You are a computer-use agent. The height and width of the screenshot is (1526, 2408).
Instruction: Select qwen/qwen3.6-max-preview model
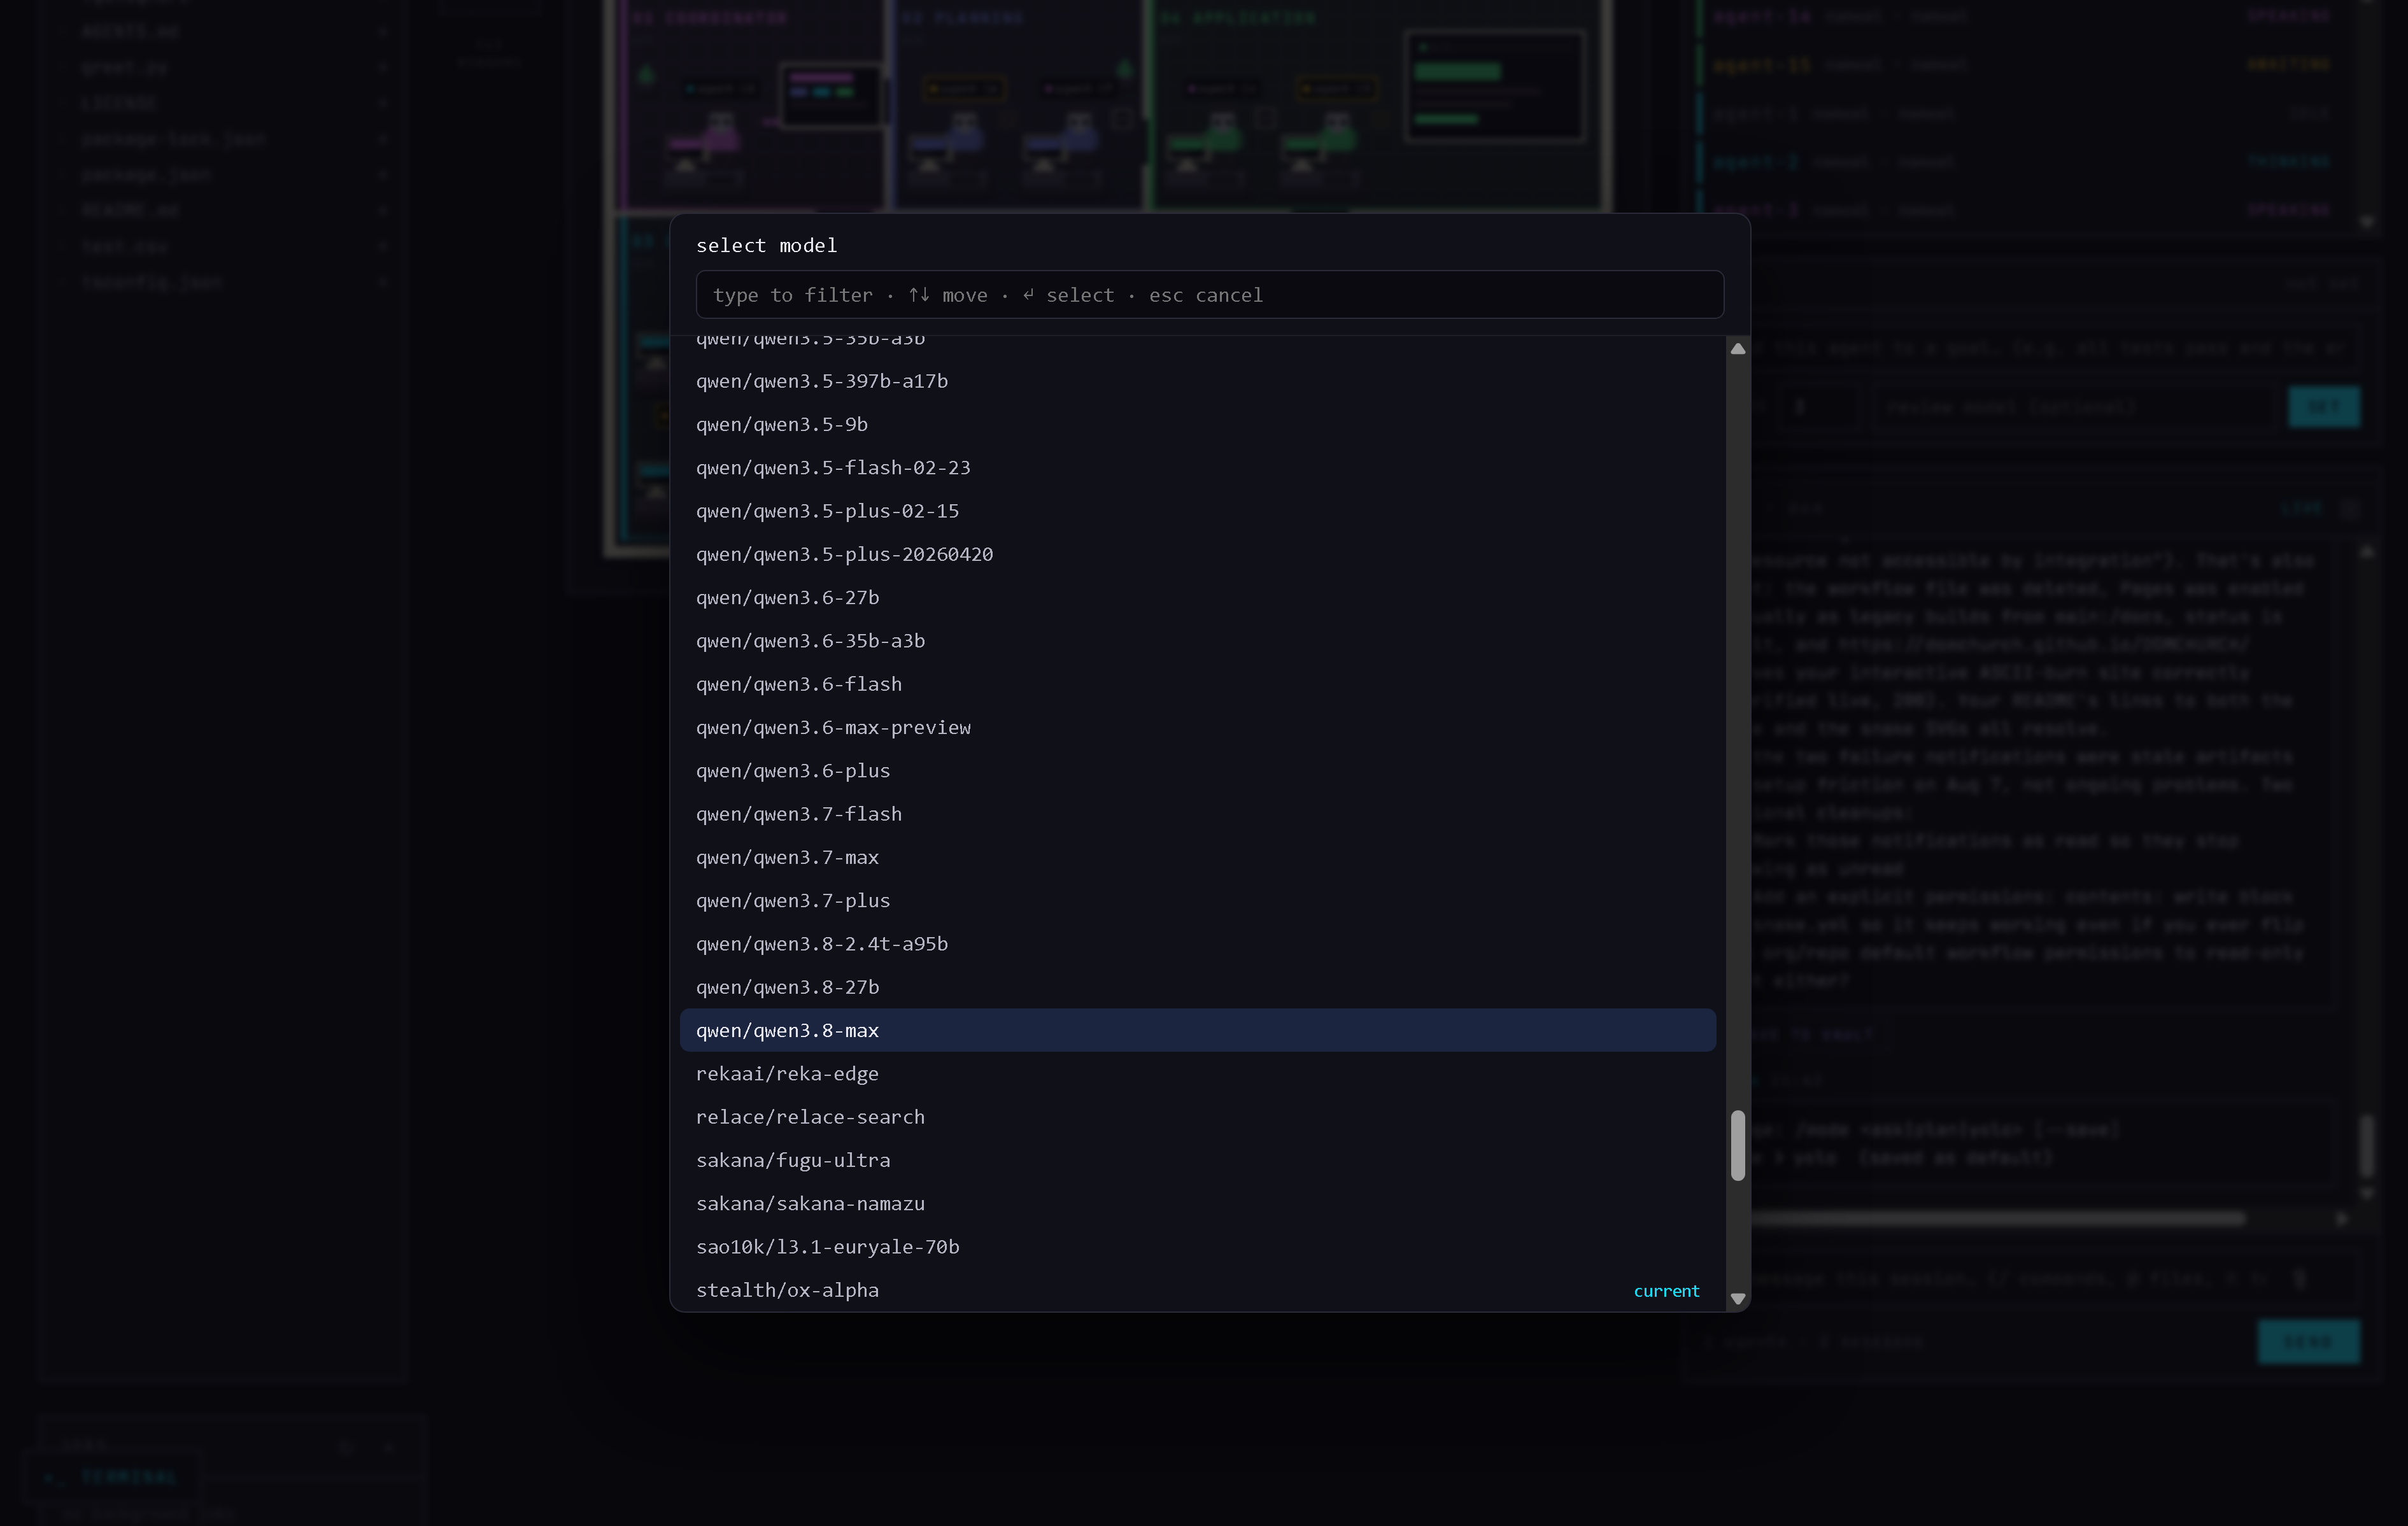[x=1197, y=727]
